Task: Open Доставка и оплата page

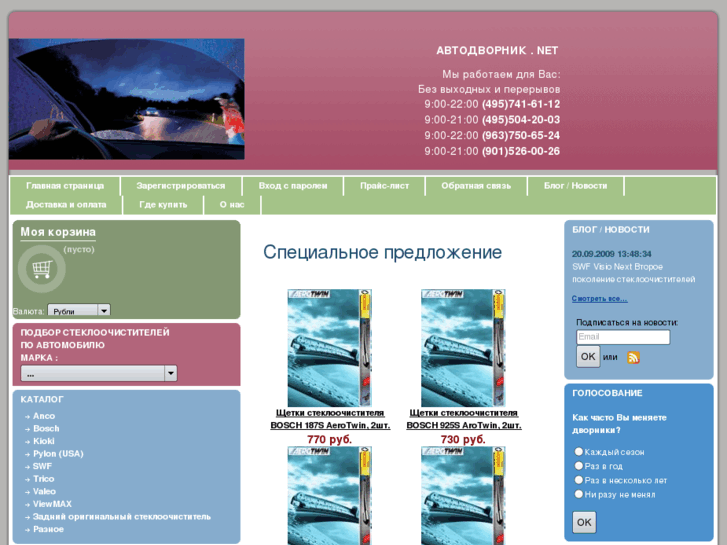Action: pyautogui.click(x=66, y=205)
